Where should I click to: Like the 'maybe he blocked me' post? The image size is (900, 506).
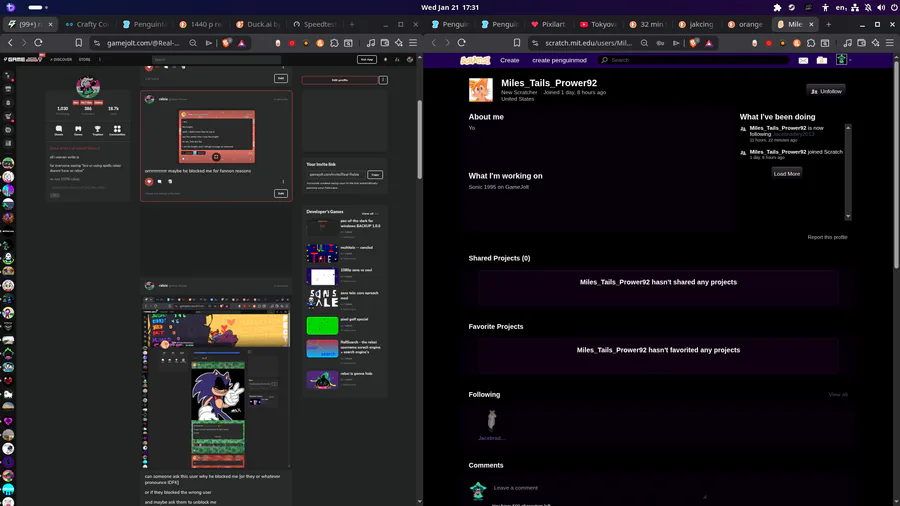pos(149,182)
